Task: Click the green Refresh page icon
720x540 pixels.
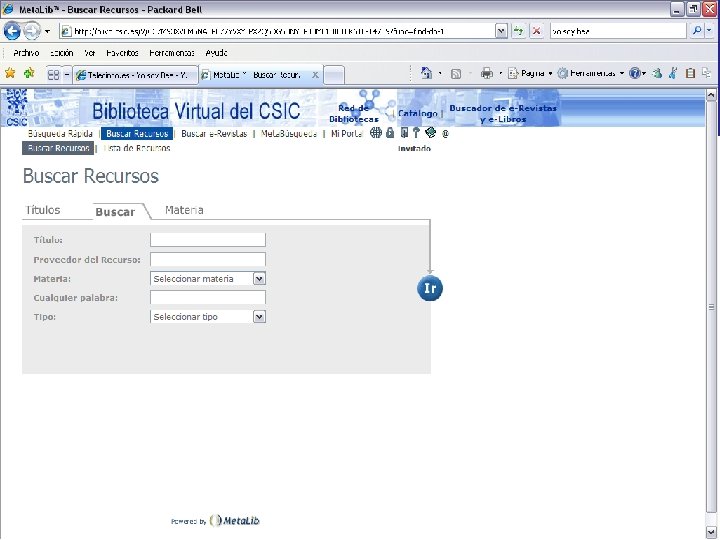Action: 518,31
